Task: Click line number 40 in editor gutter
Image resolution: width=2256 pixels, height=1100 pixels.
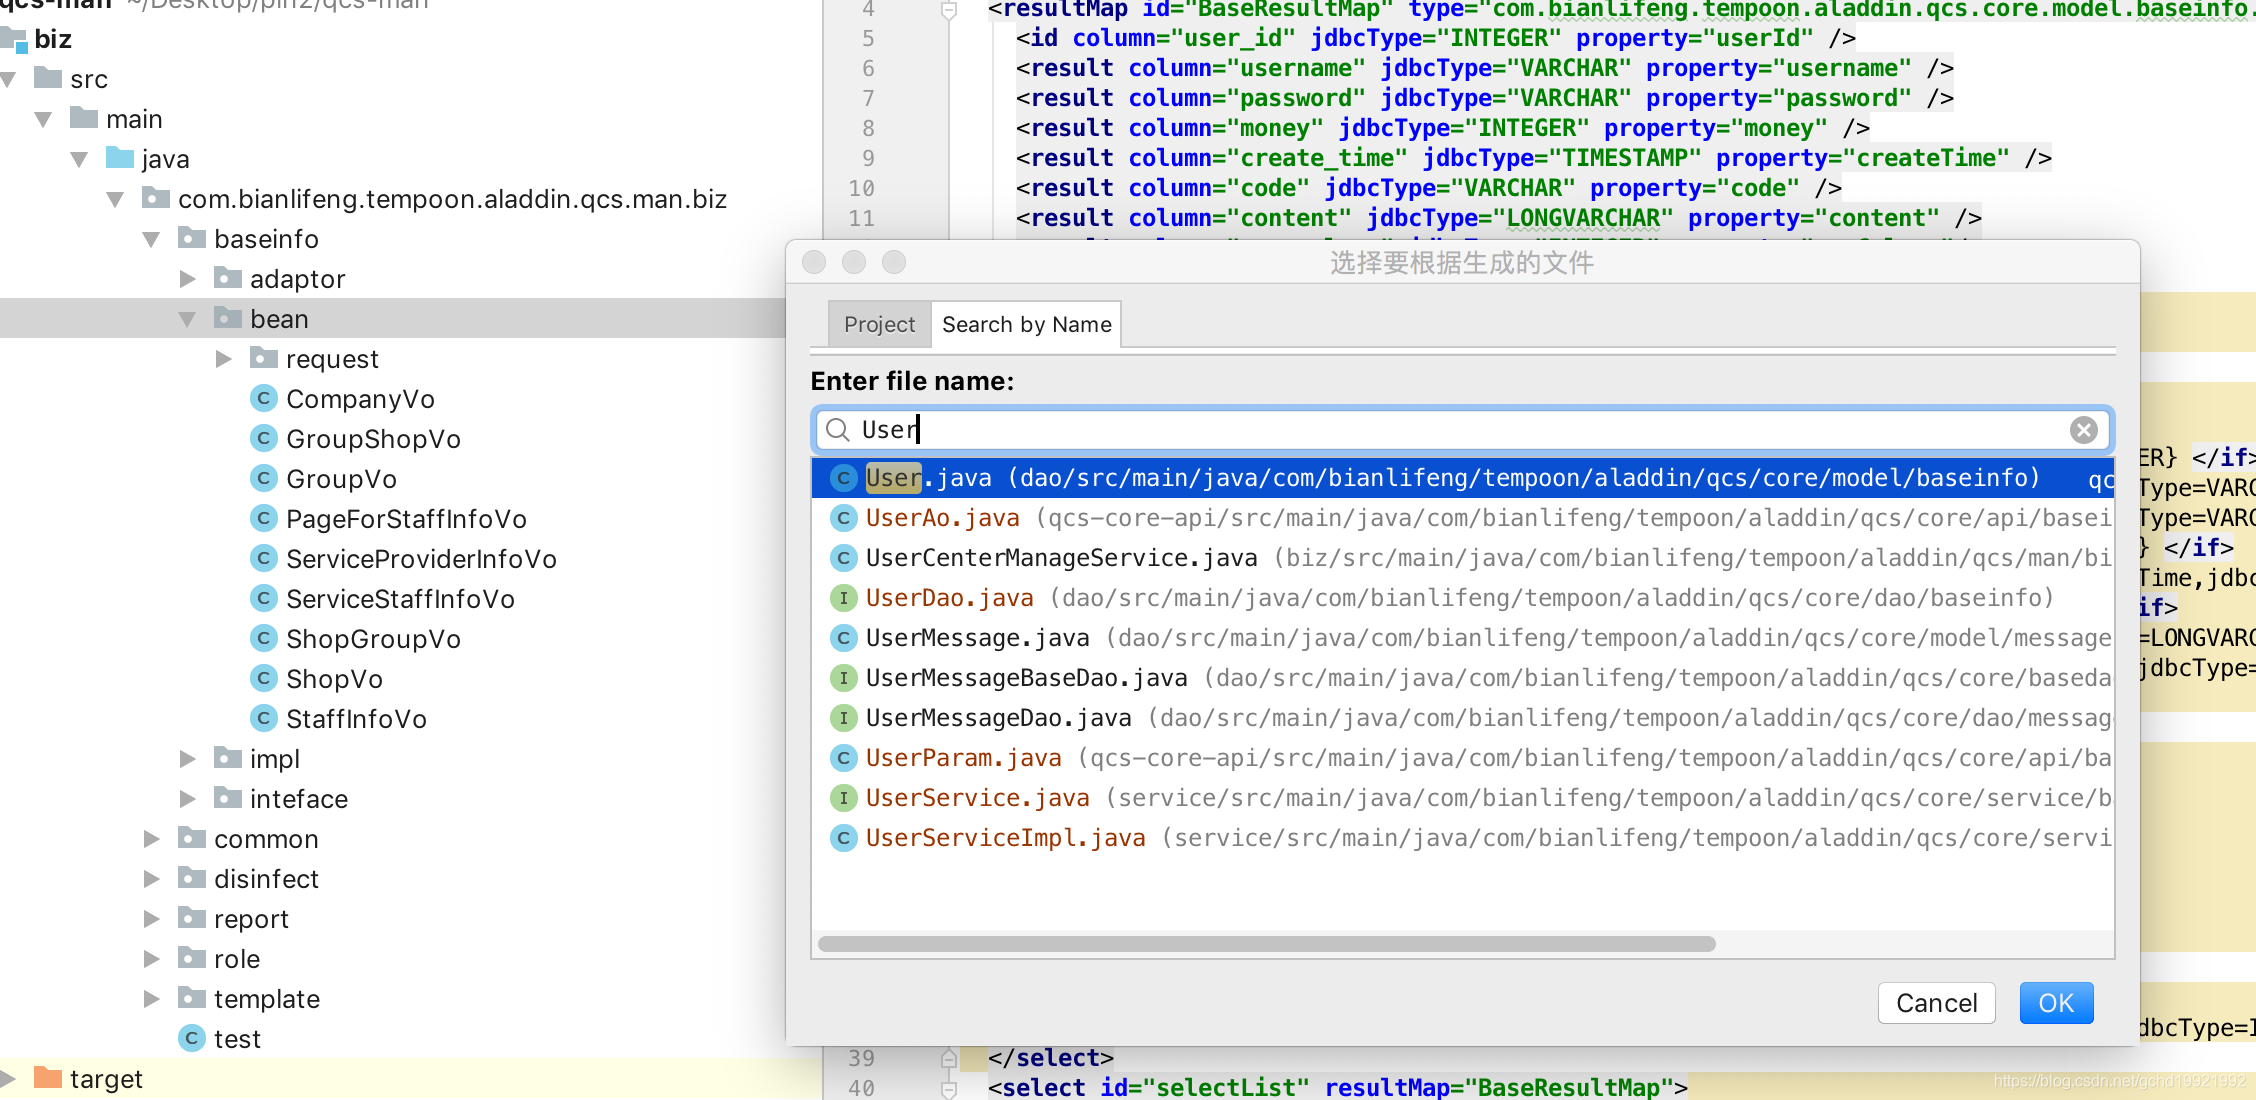Action: [x=861, y=1088]
